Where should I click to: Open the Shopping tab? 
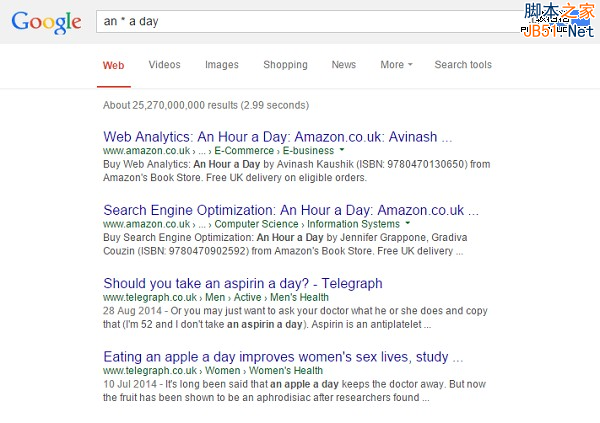[285, 65]
